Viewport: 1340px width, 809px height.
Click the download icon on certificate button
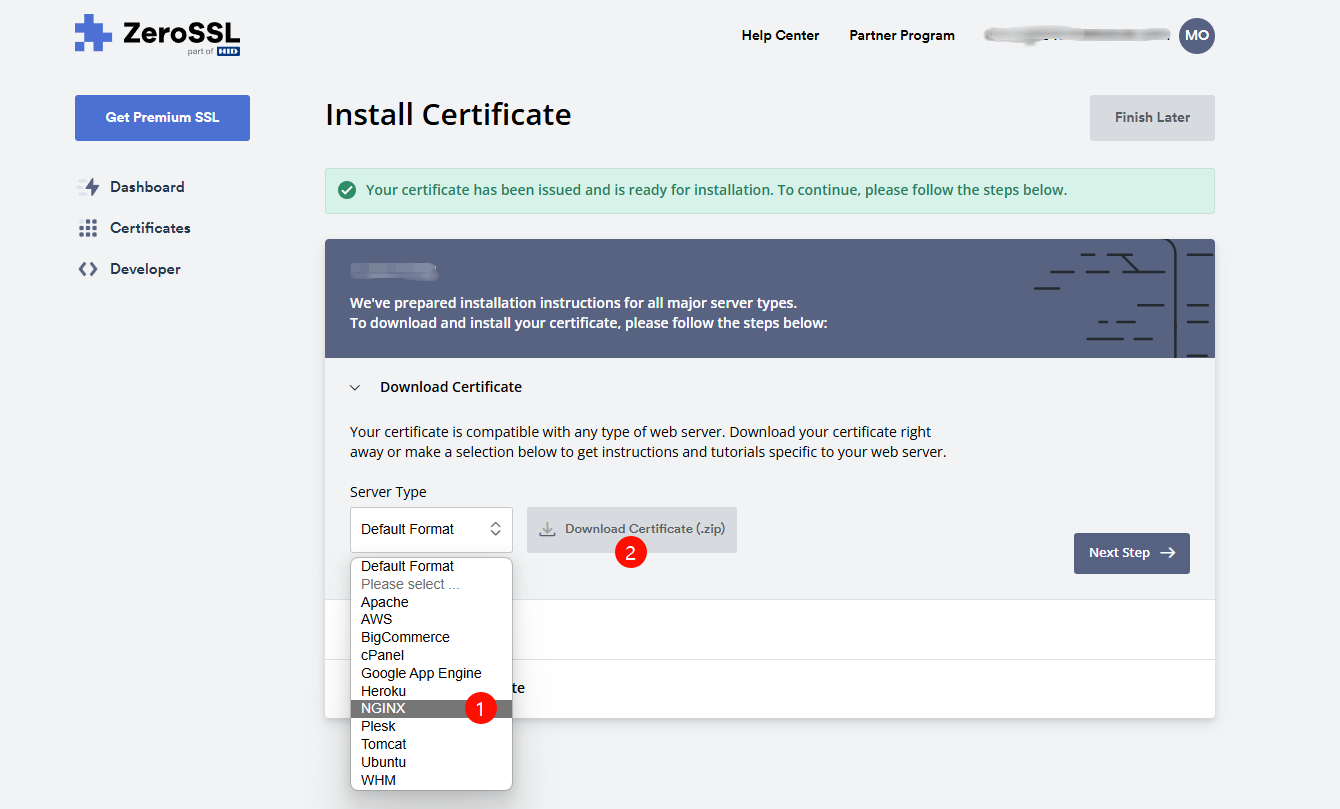[x=547, y=529]
